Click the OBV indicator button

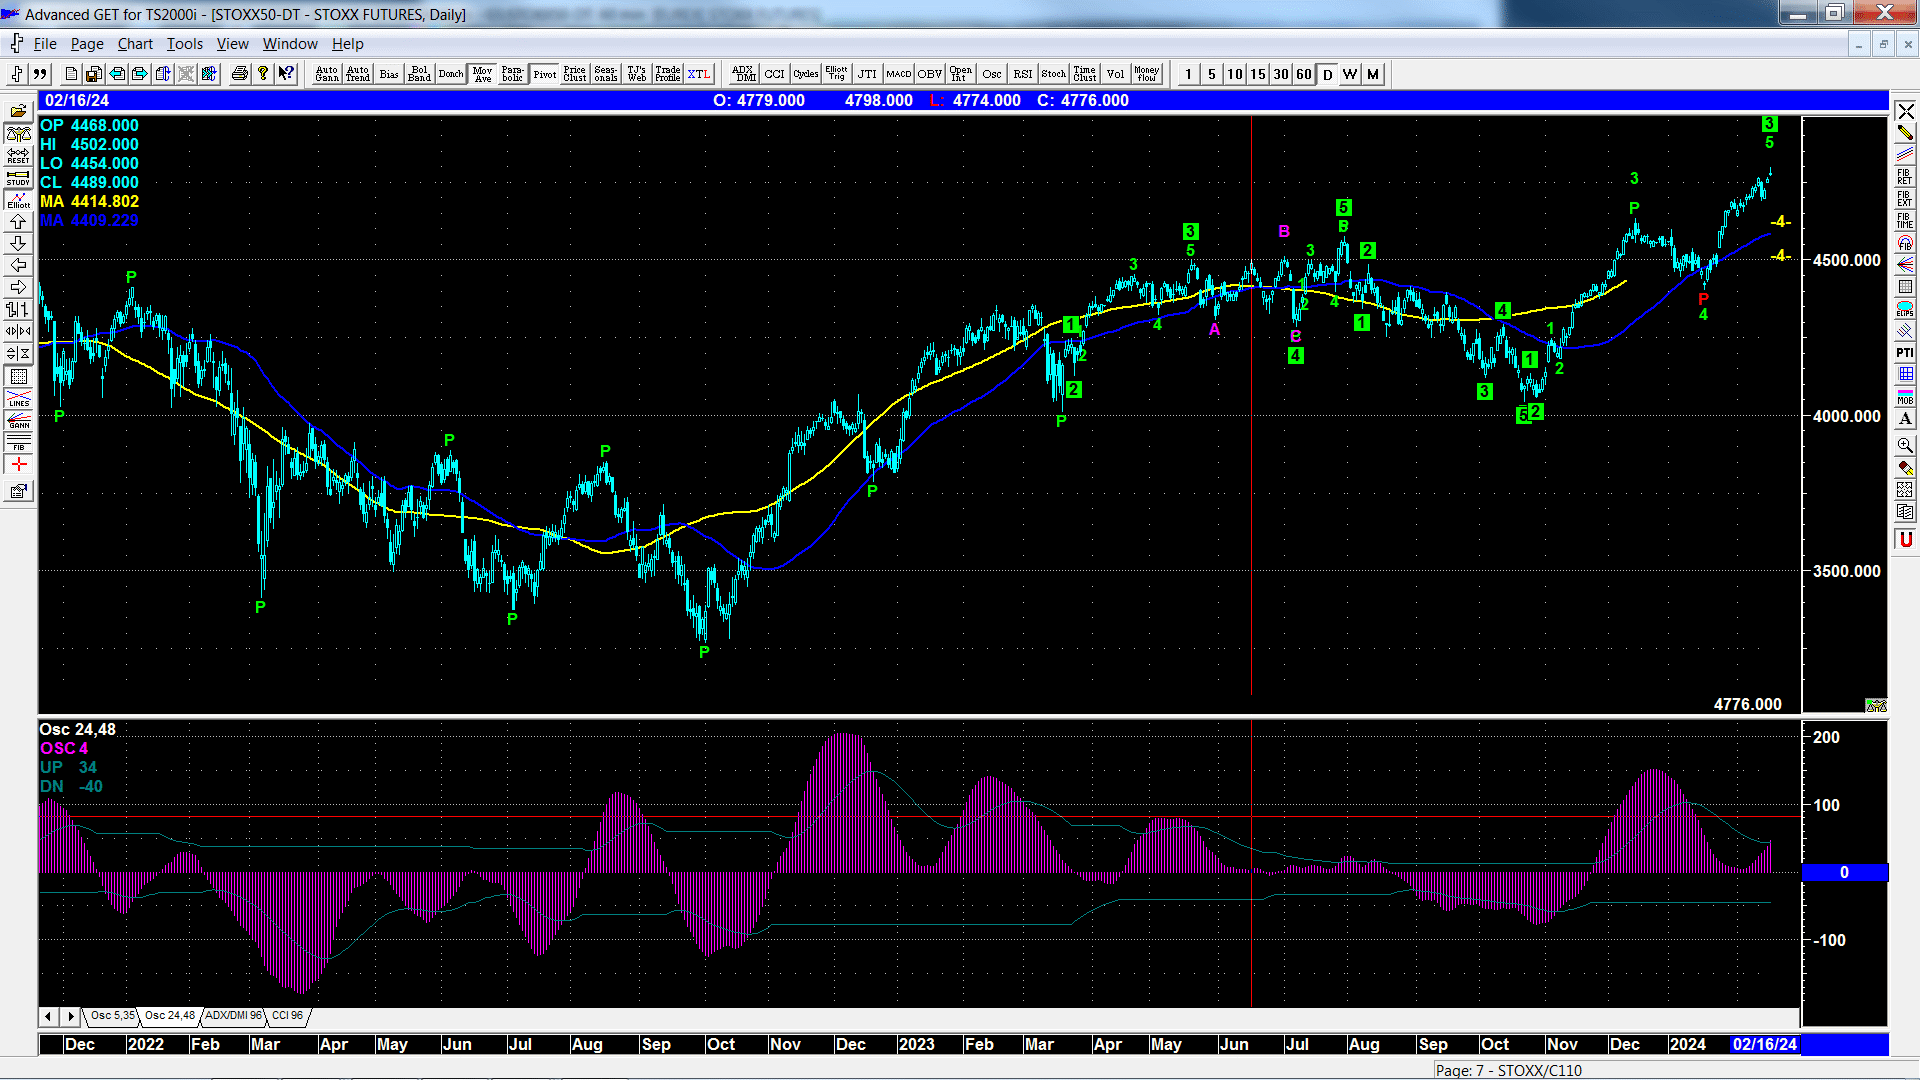click(929, 74)
